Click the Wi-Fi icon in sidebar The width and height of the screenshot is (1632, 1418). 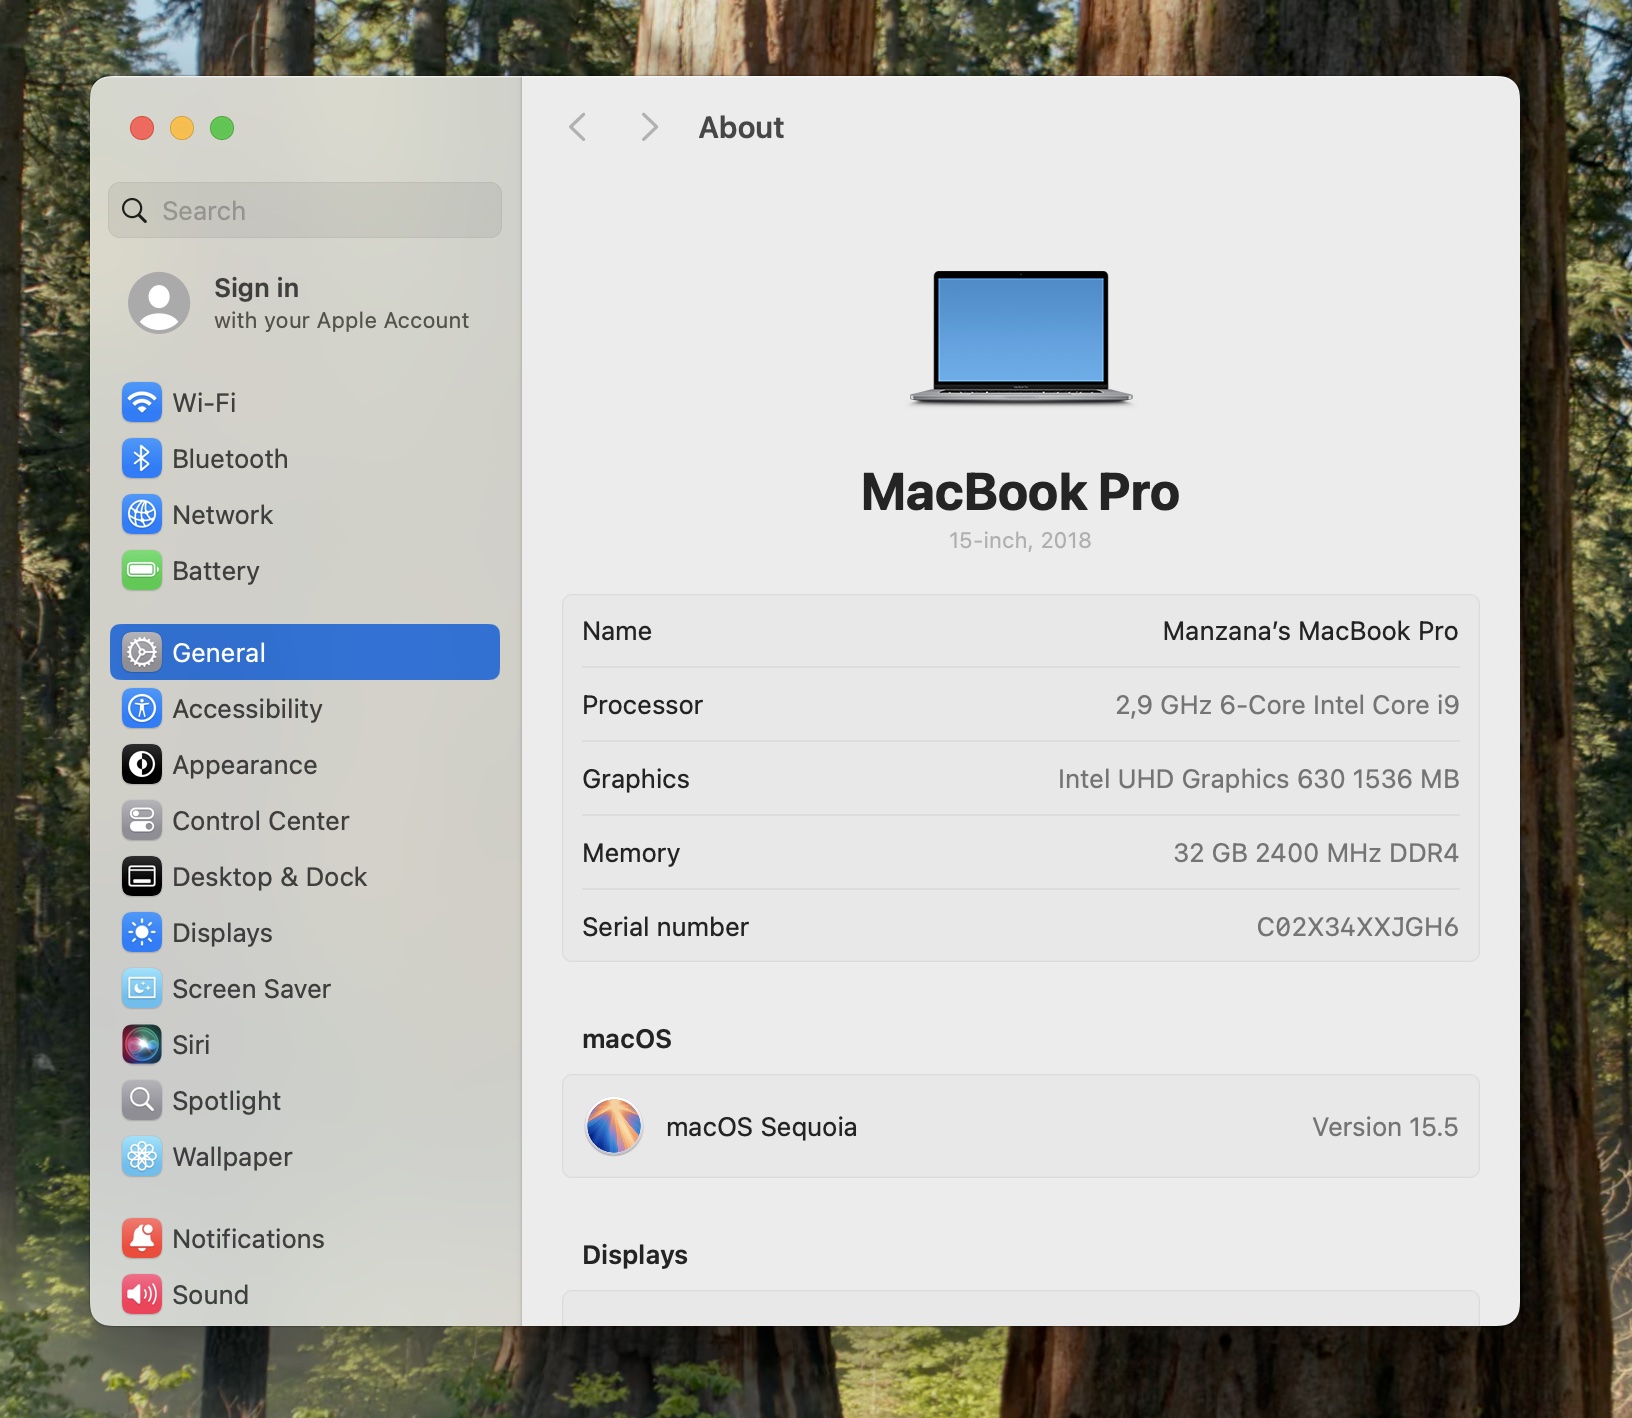tap(142, 403)
